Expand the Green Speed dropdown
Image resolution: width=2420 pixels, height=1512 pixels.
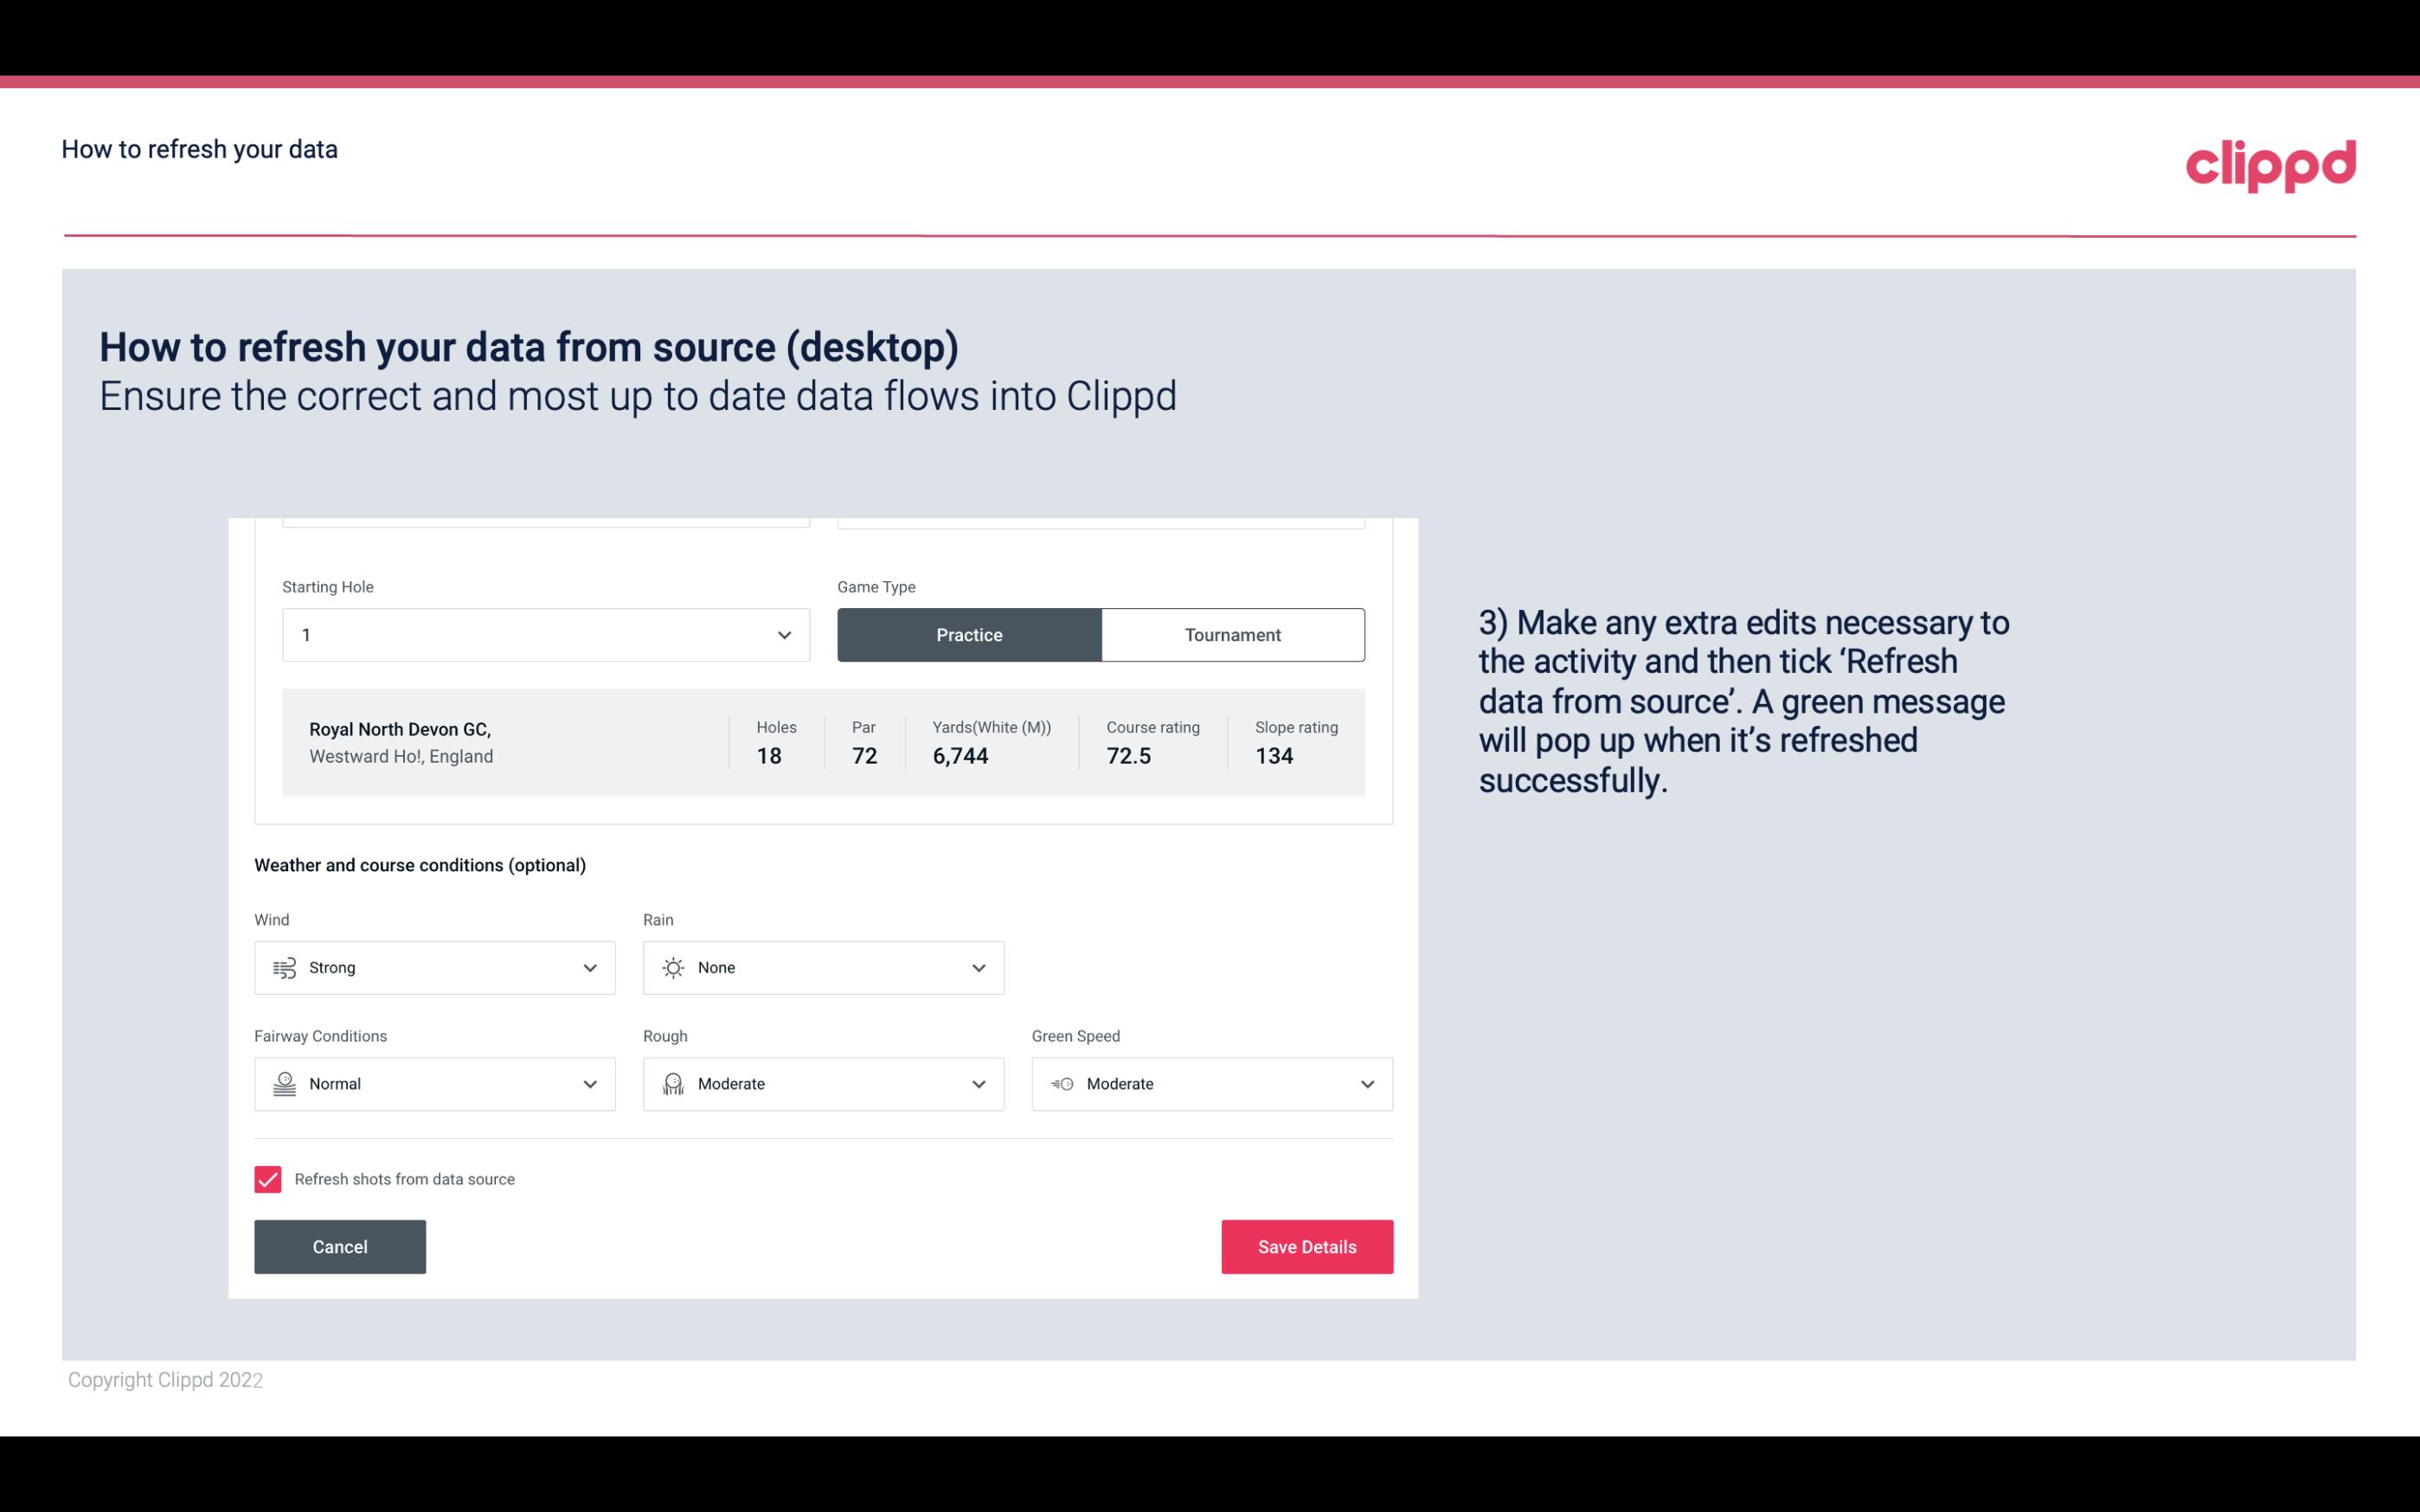point(1368,1084)
